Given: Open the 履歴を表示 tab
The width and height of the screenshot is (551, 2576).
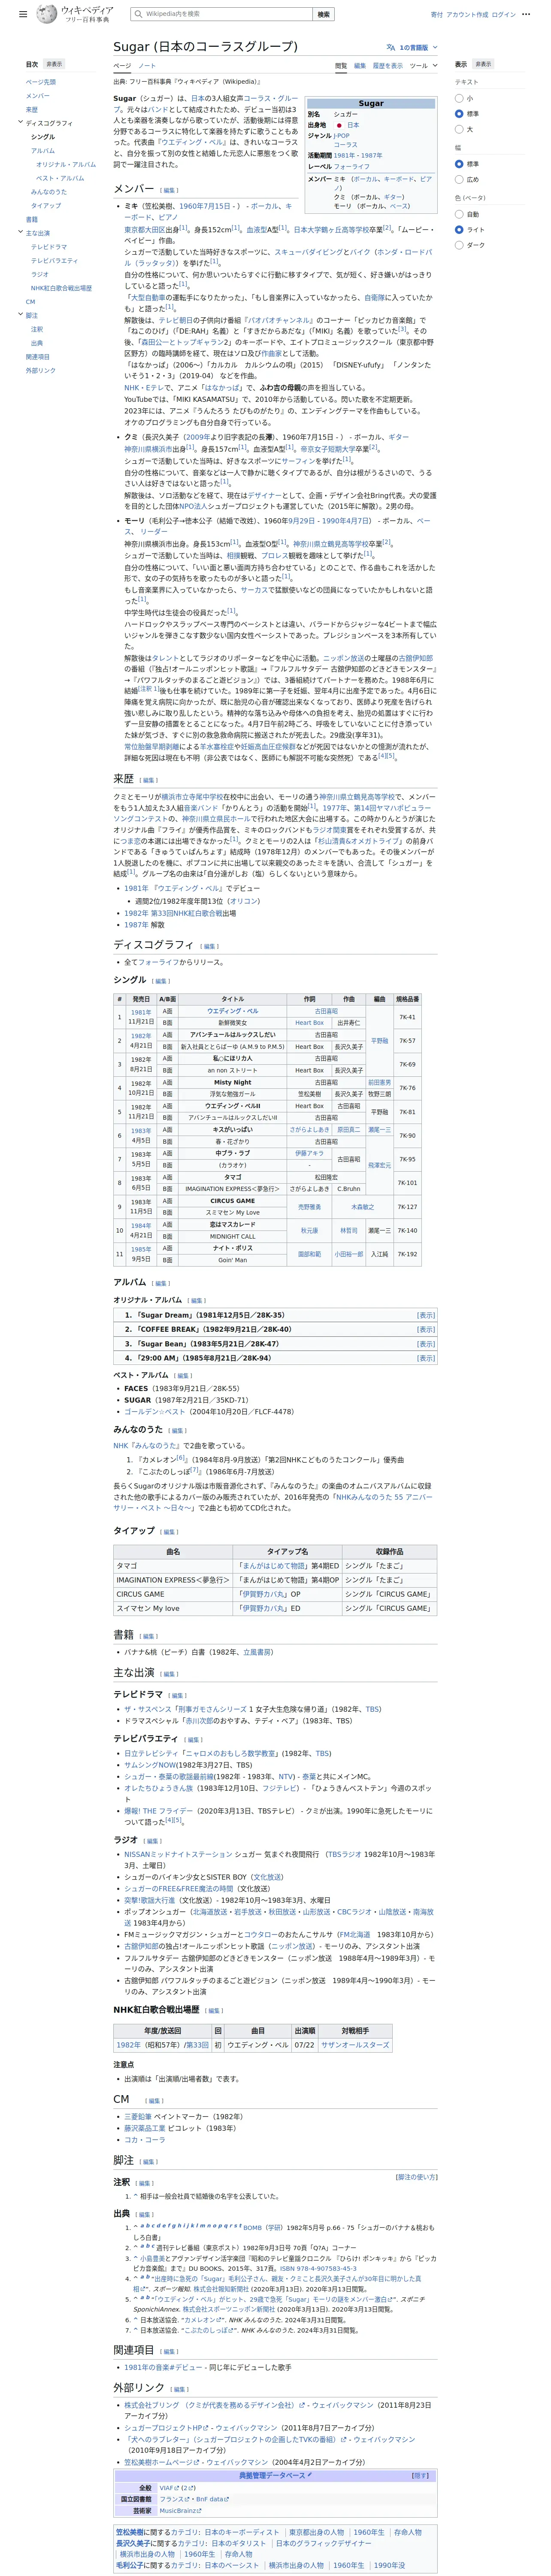Looking at the screenshot, I should coord(388,66).
